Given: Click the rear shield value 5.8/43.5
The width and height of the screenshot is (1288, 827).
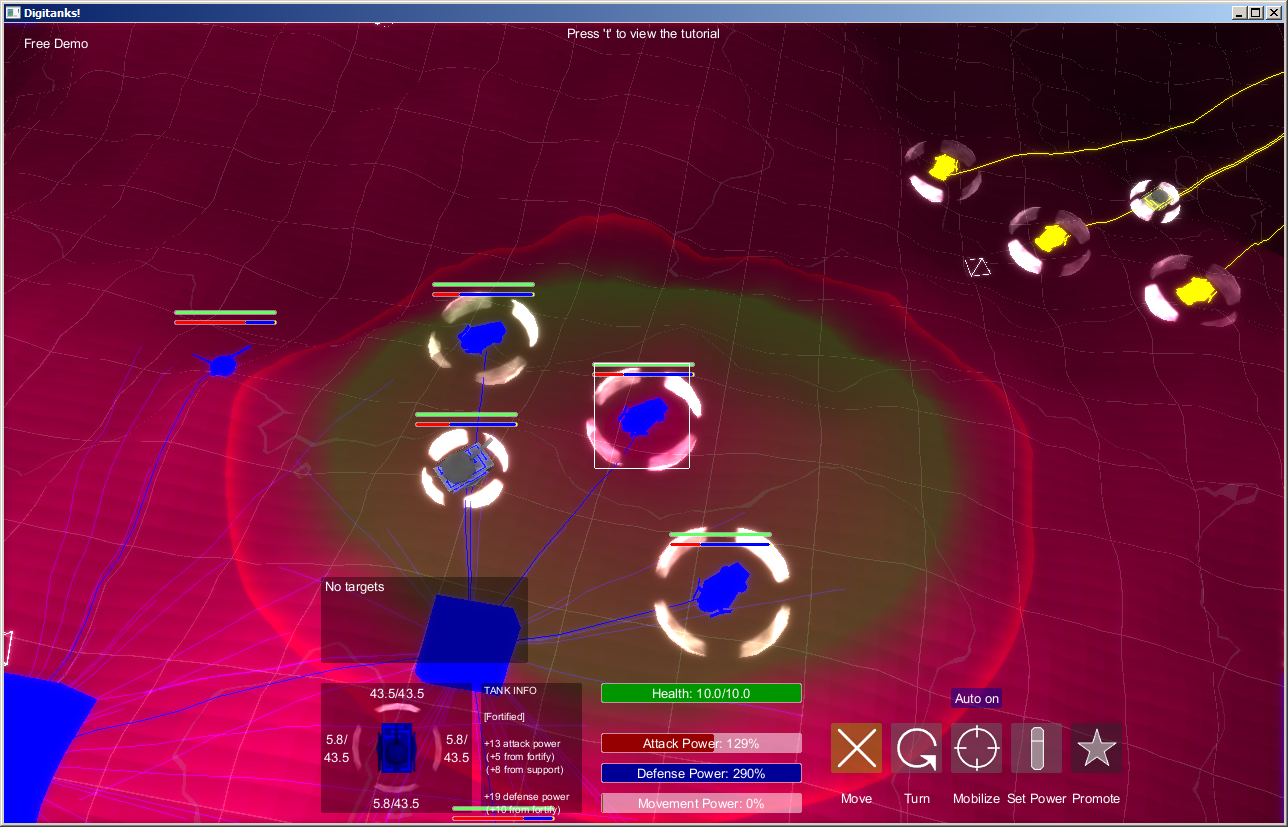Looking at the screenshot, I should click(x=396, y=804).
